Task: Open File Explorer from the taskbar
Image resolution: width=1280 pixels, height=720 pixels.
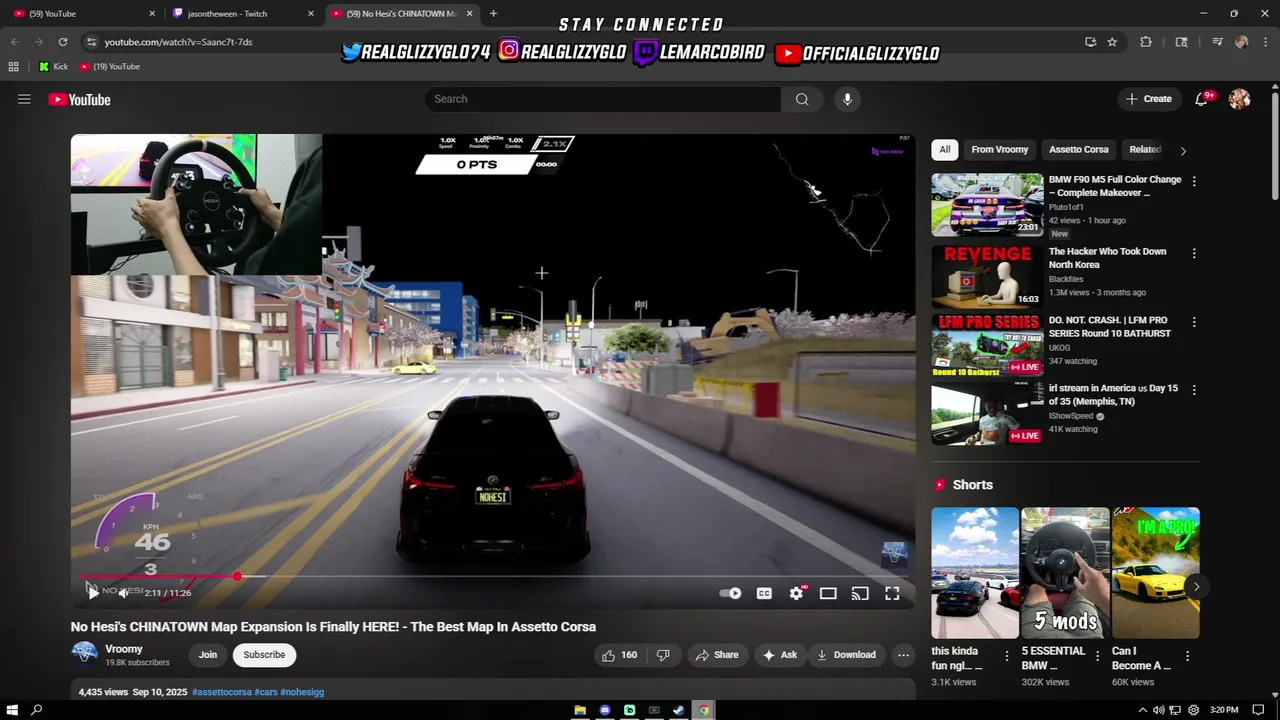Action: (580, 710)
